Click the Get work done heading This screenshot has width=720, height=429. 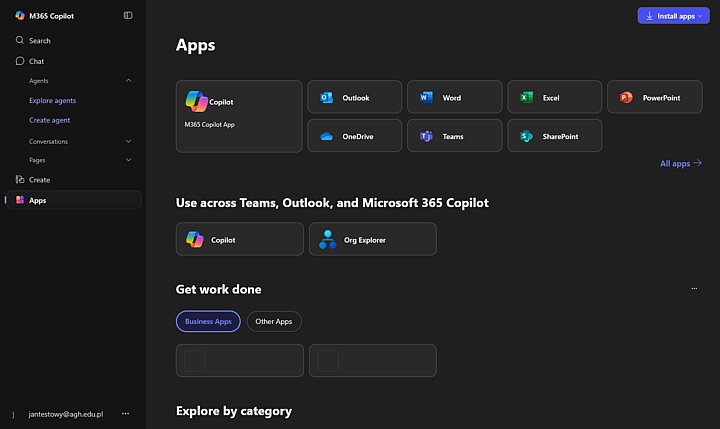219,289
